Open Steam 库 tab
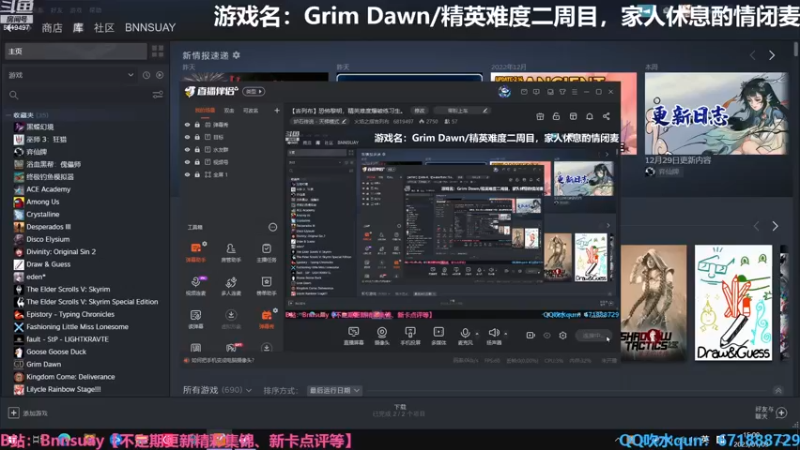800x450 pixels. coord(78,28)
